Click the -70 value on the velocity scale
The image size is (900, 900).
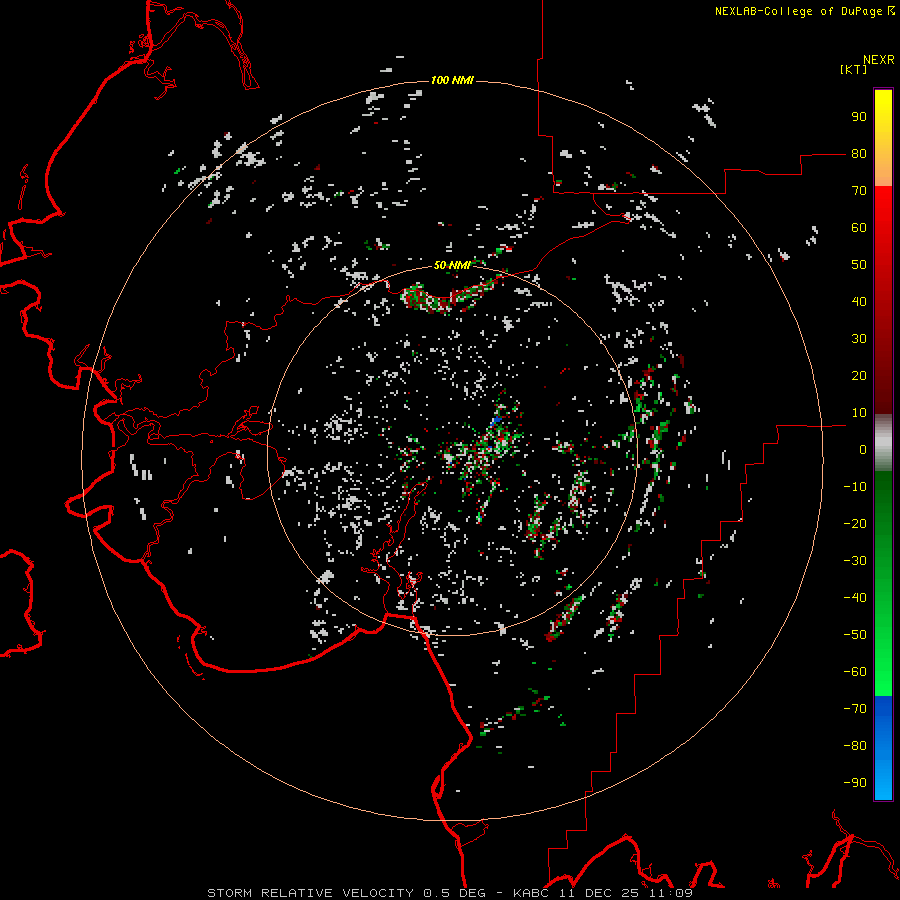(855, 709)
